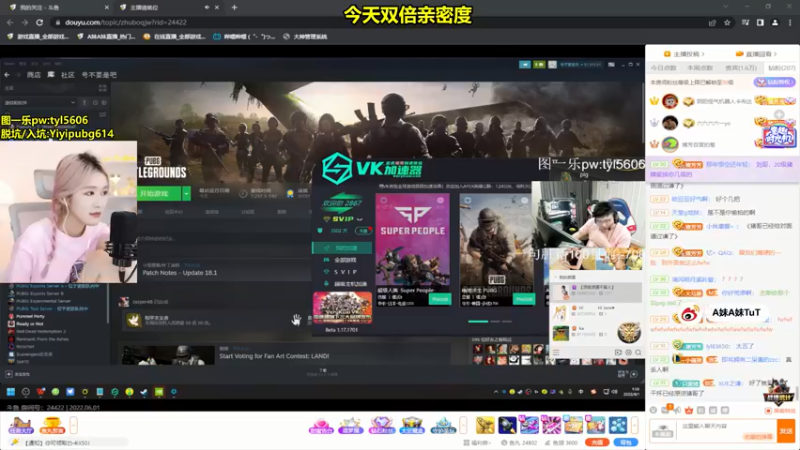Open Patch Notes - Update 18.1 news

click(180, 273)
